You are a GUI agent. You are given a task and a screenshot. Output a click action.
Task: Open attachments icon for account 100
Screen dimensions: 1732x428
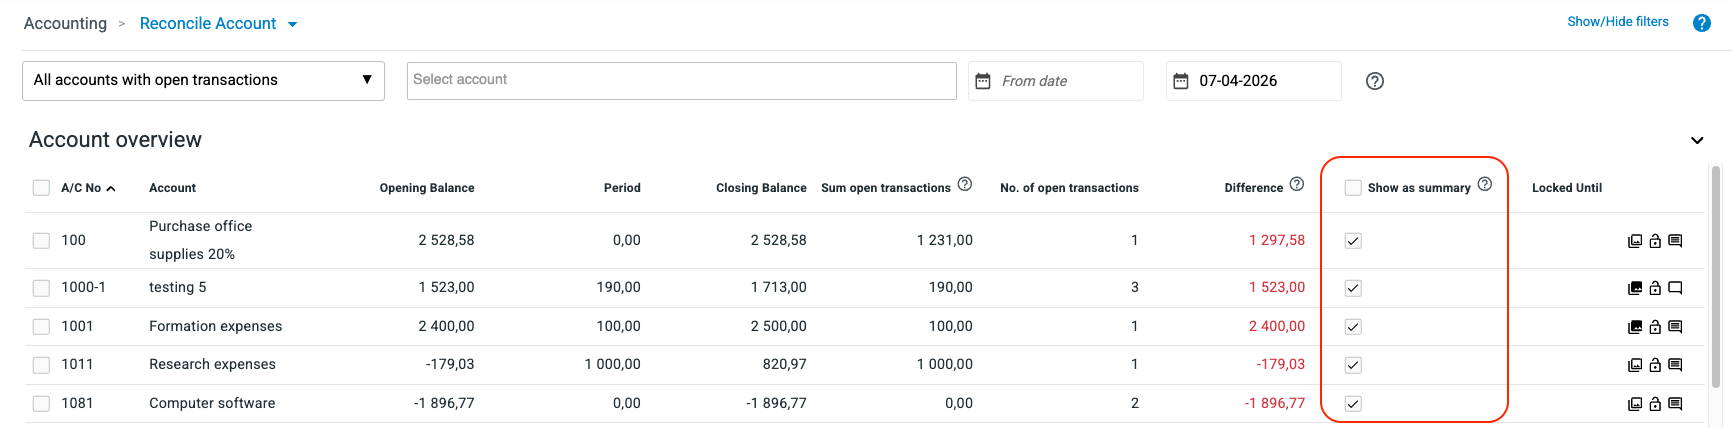pyautogui.click(x=1635, y=241)
